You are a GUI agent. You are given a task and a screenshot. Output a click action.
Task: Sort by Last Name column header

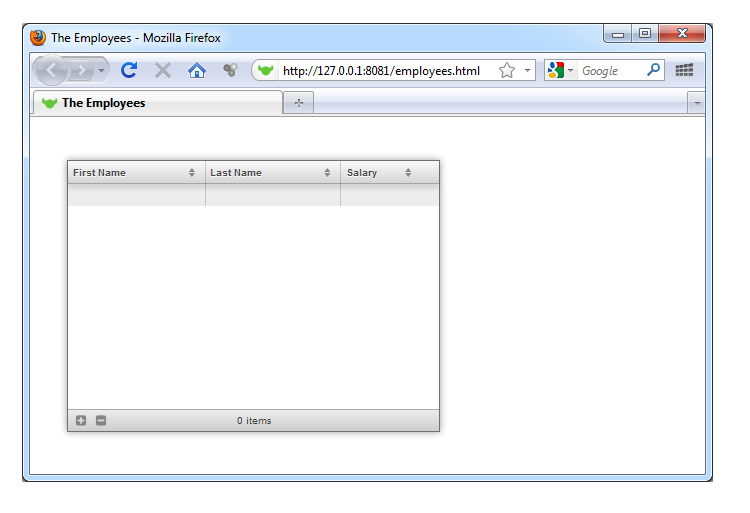tap(273, 173)
